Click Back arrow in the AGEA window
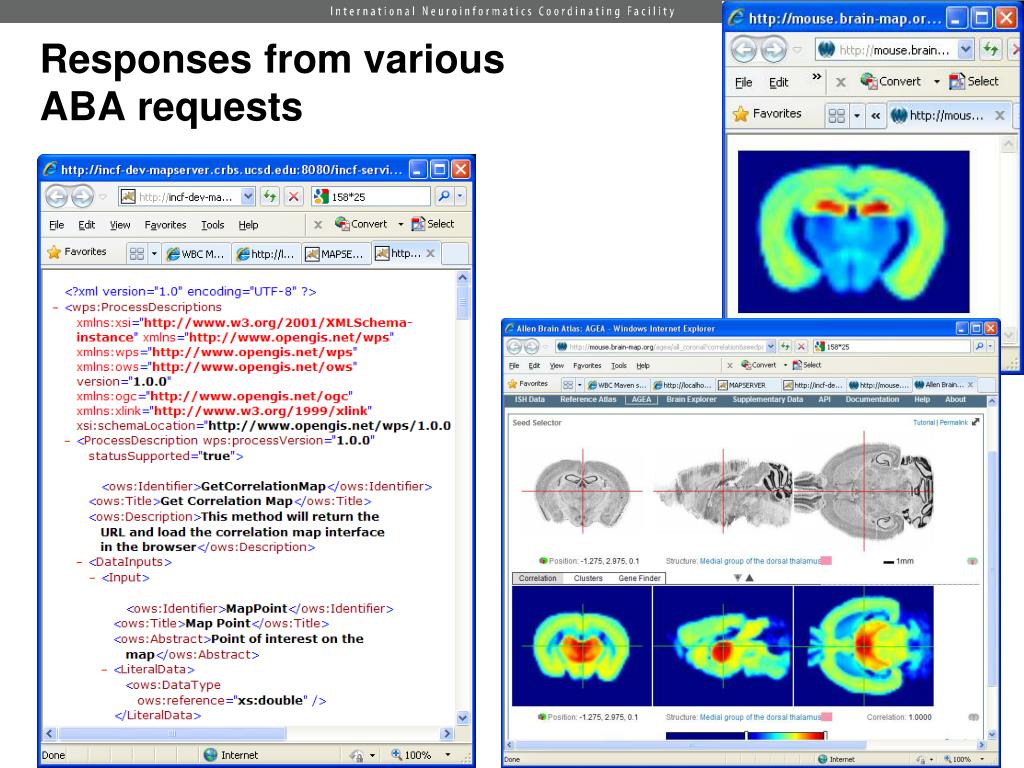 513,346
